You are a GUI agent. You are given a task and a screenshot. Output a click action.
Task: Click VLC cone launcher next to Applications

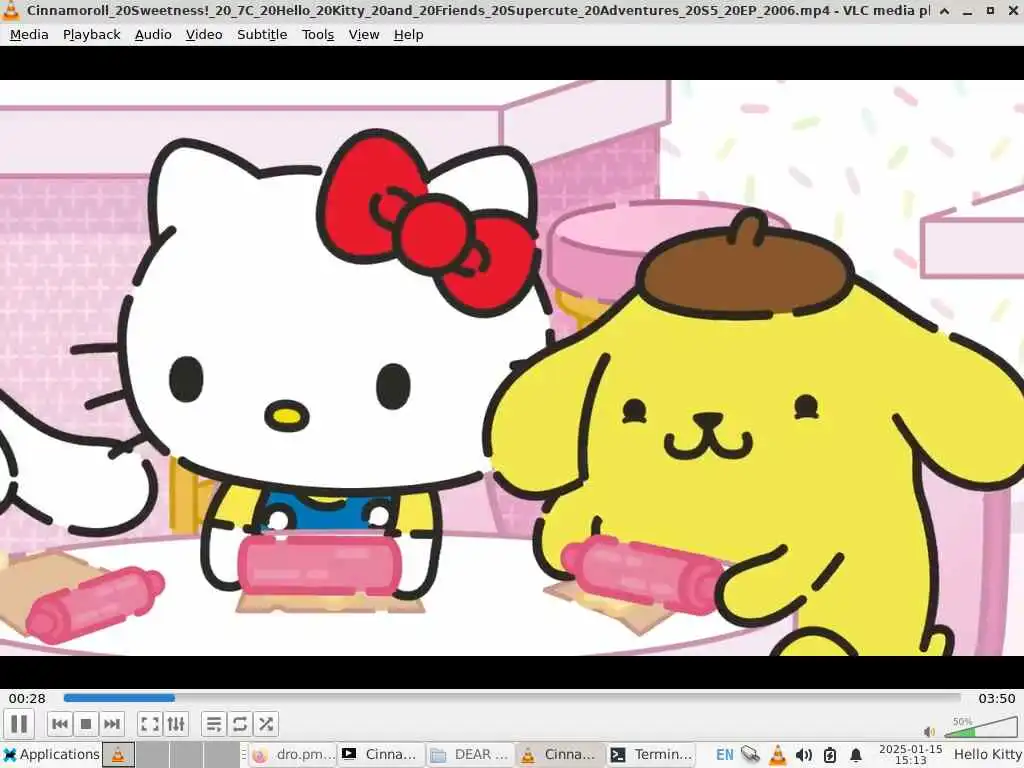[x=118, y=755]
